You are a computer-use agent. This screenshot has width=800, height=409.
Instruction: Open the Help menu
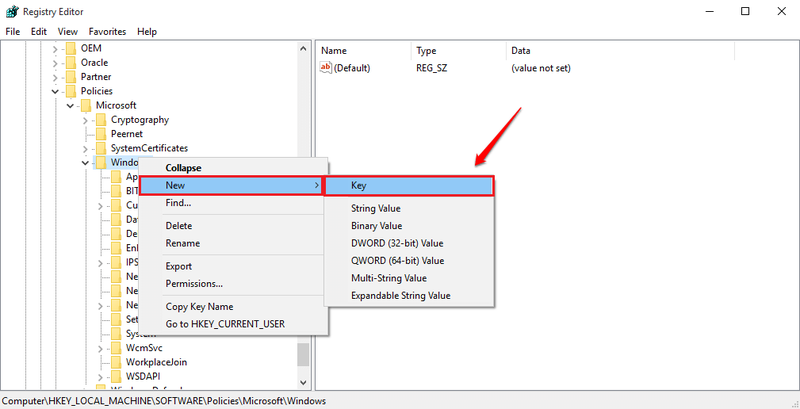(146, 32)
